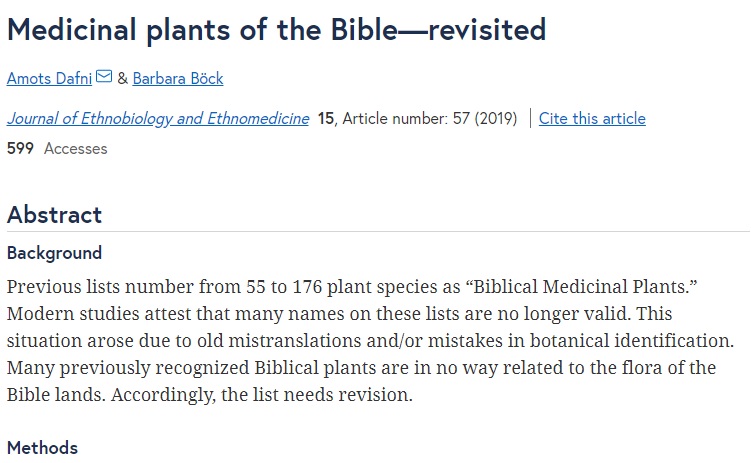The width and height of the screenshot is (751, 463).
Task: Open Barbara Böck author link
Action: click(x=178, y=79)
